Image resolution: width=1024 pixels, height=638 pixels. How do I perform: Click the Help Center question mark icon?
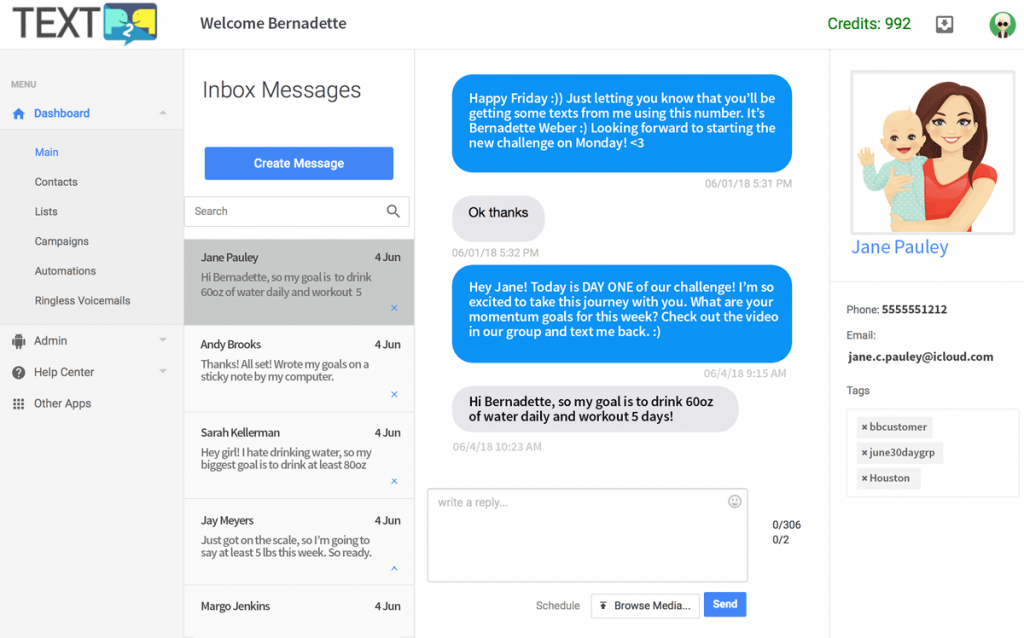[x=18, y=372]
